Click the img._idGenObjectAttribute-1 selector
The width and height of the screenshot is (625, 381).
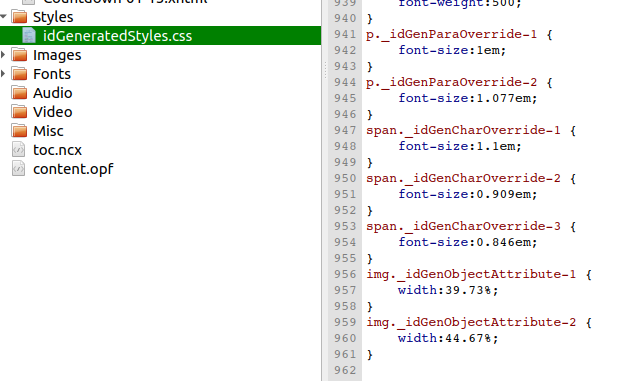click(471, 274)
